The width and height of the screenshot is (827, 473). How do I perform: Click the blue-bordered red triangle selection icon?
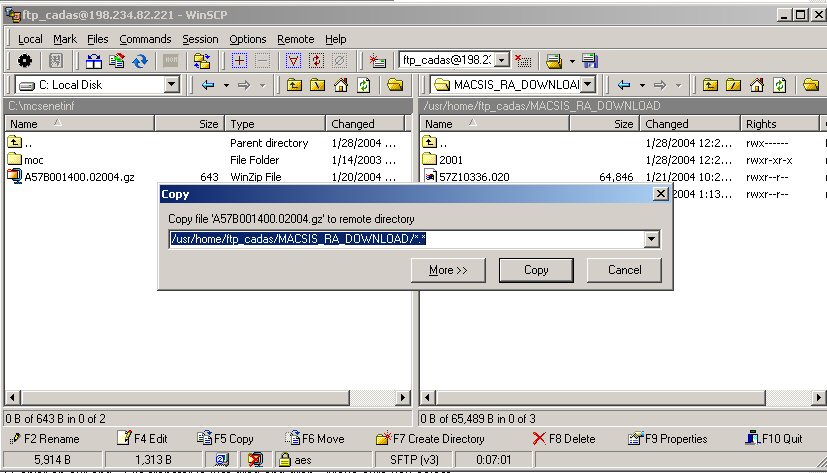[293, 61]
